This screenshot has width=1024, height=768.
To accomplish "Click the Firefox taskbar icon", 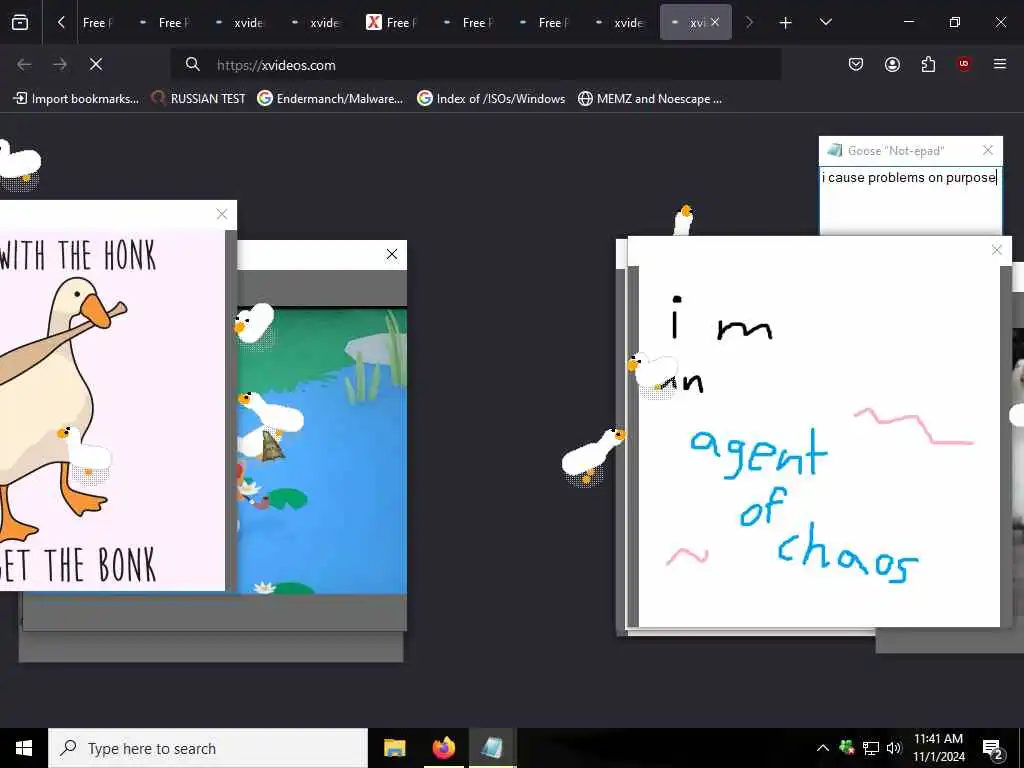I will 443,748.
